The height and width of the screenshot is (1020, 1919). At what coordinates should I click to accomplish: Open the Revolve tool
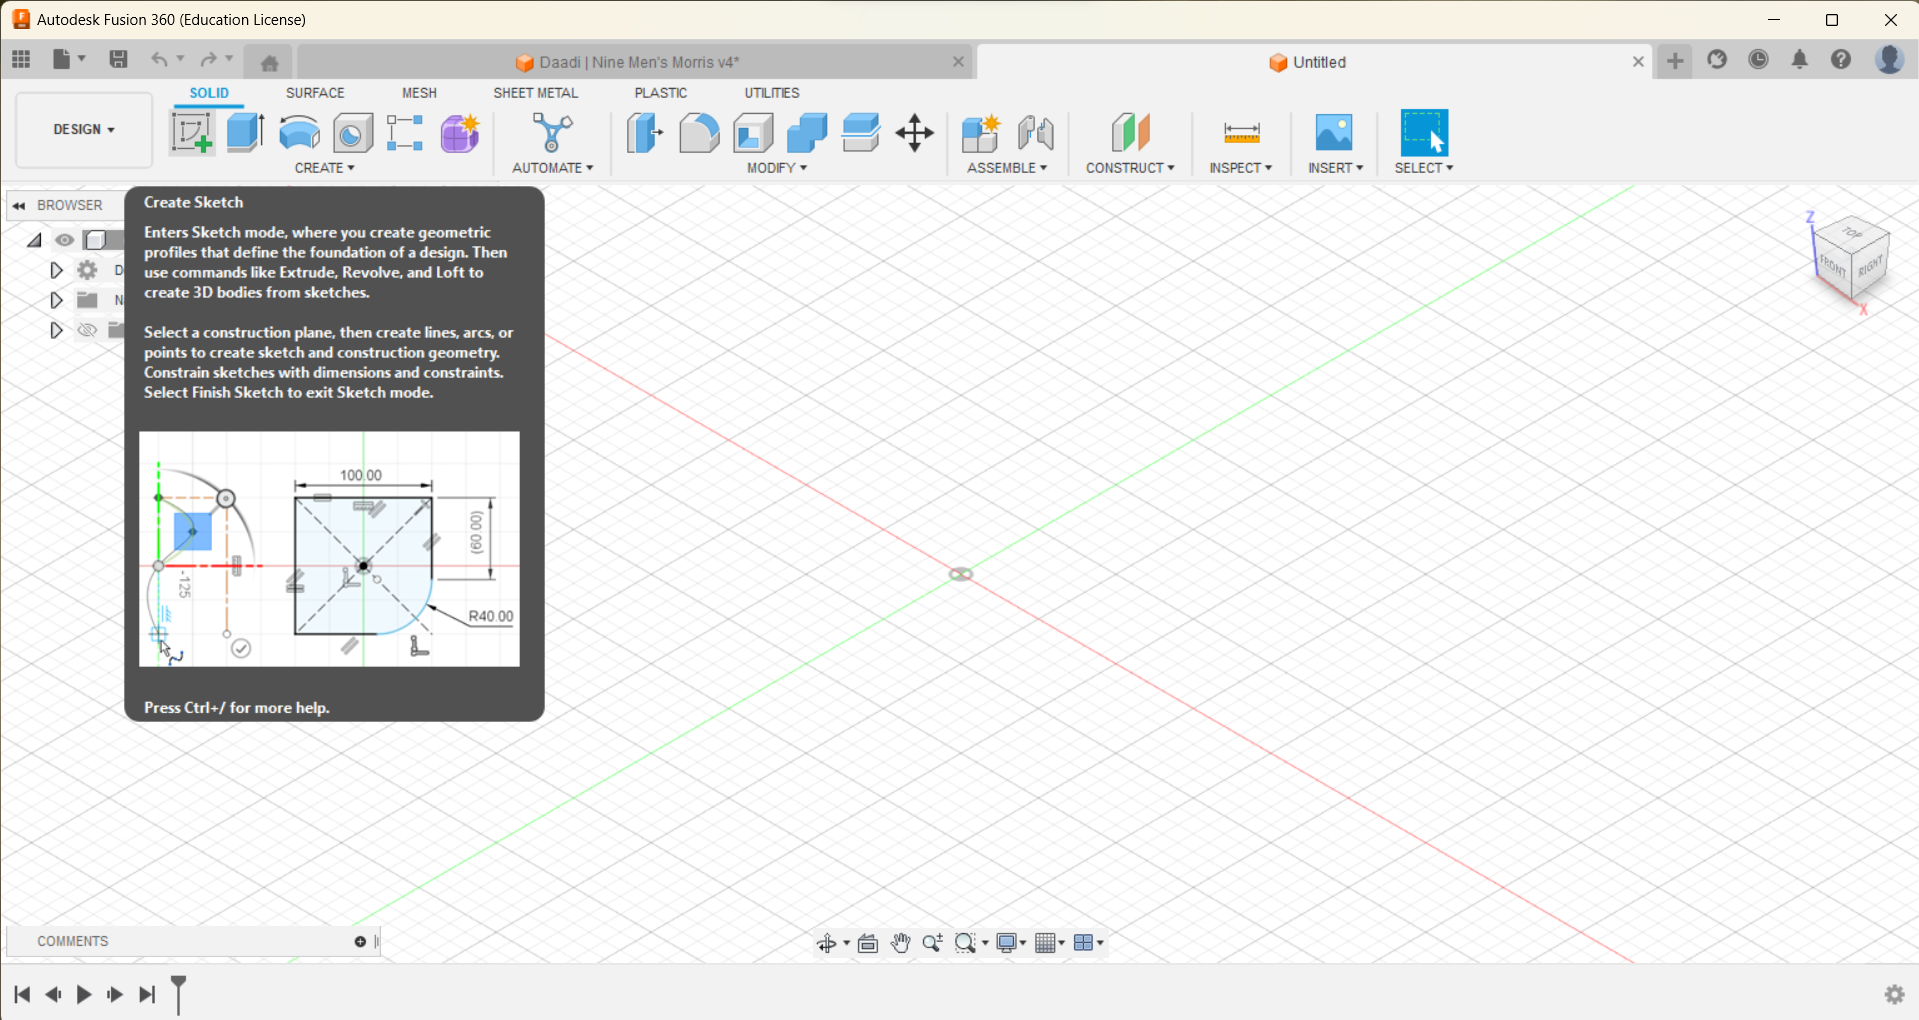pos(298,133)
